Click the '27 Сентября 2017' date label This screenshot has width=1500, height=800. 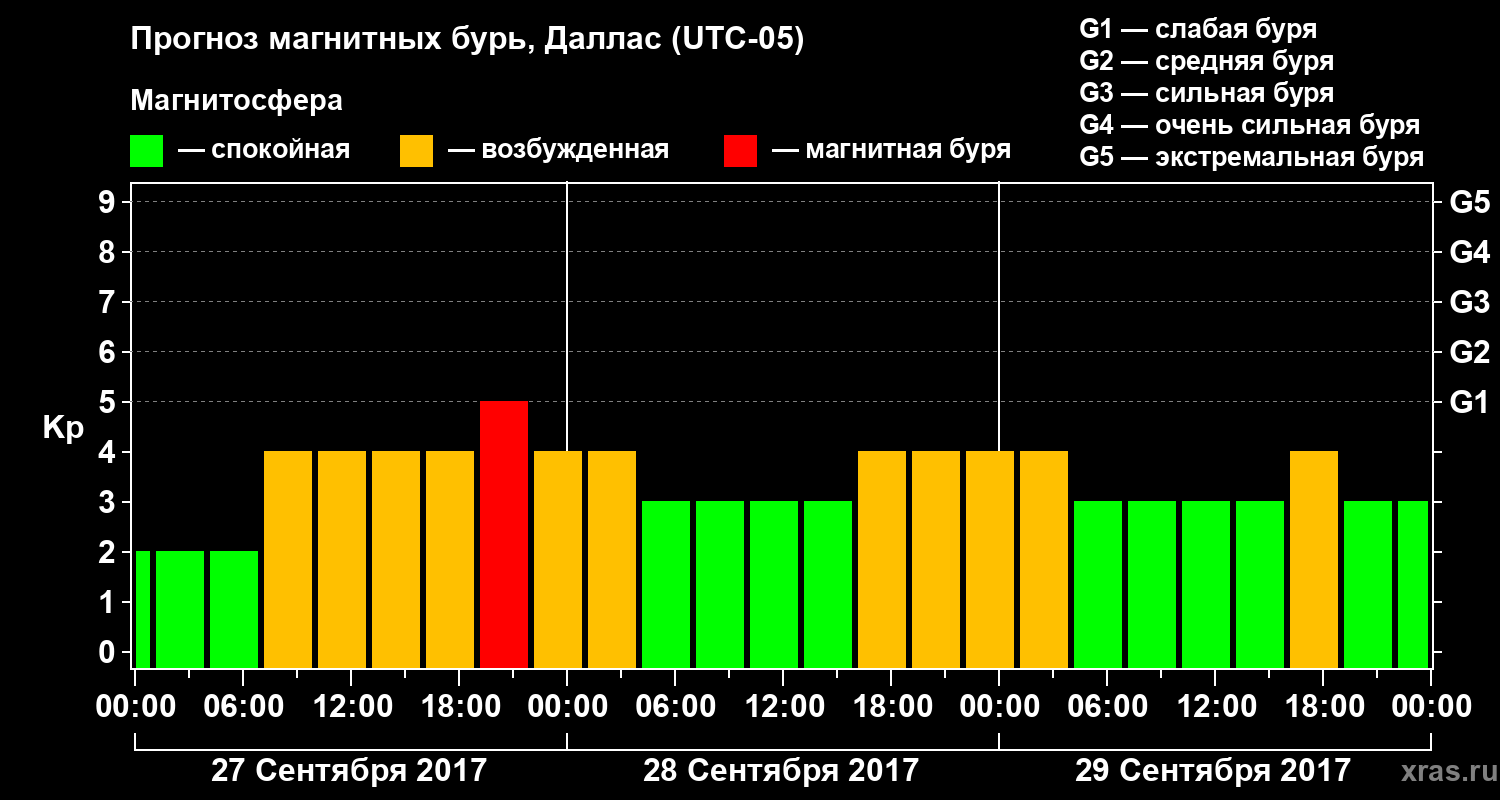point(349,771)
